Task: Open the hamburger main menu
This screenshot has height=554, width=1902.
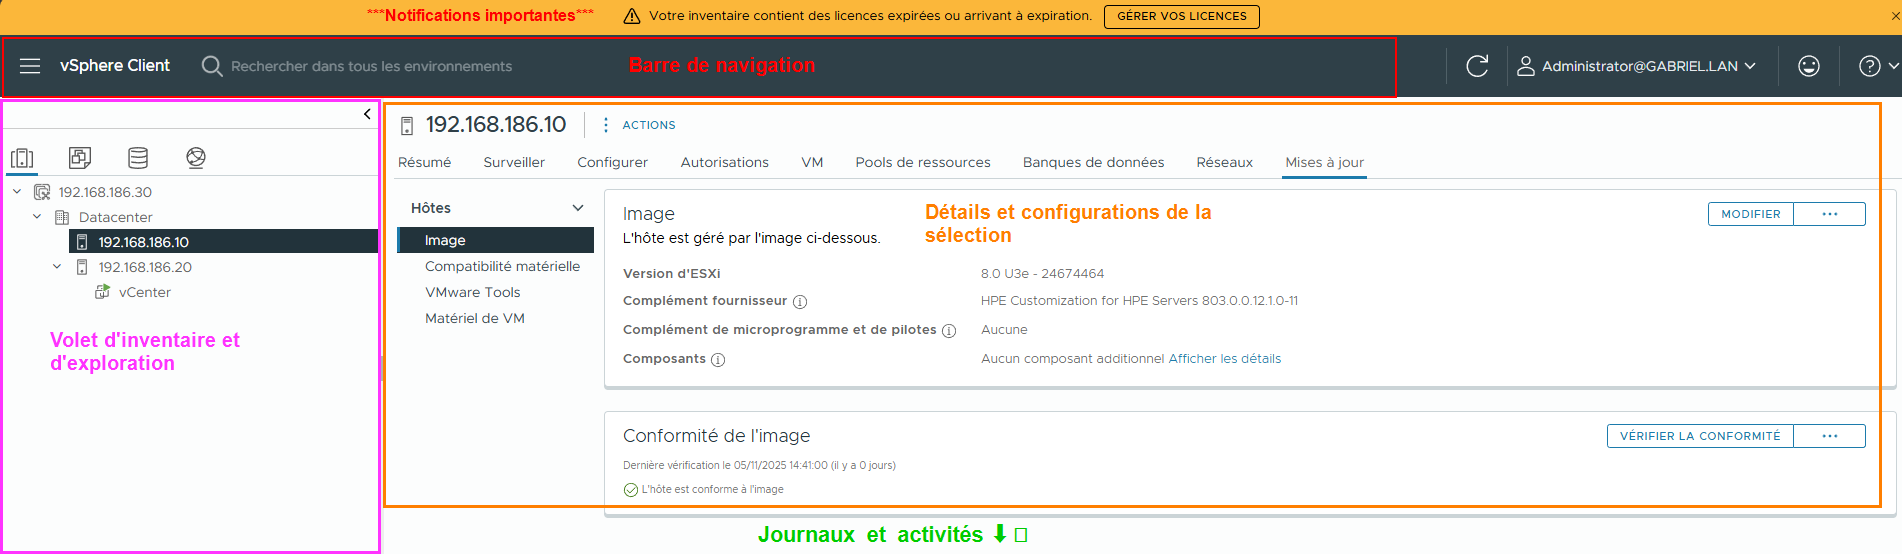Action: pos(30,66)
